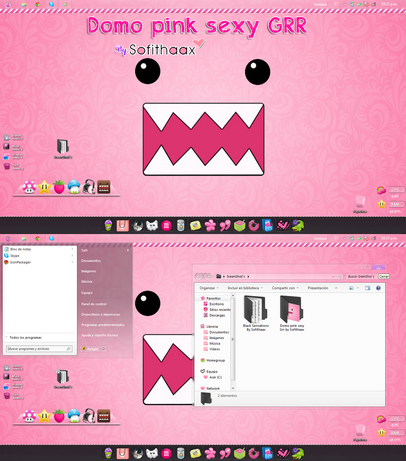Expand the Skype jump list arrow
406x461 pixels.
72,256
